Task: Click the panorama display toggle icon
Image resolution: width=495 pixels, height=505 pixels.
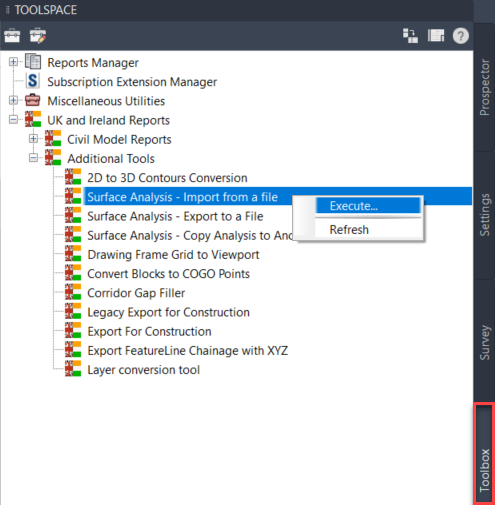Action: click(x=436, y=36)
